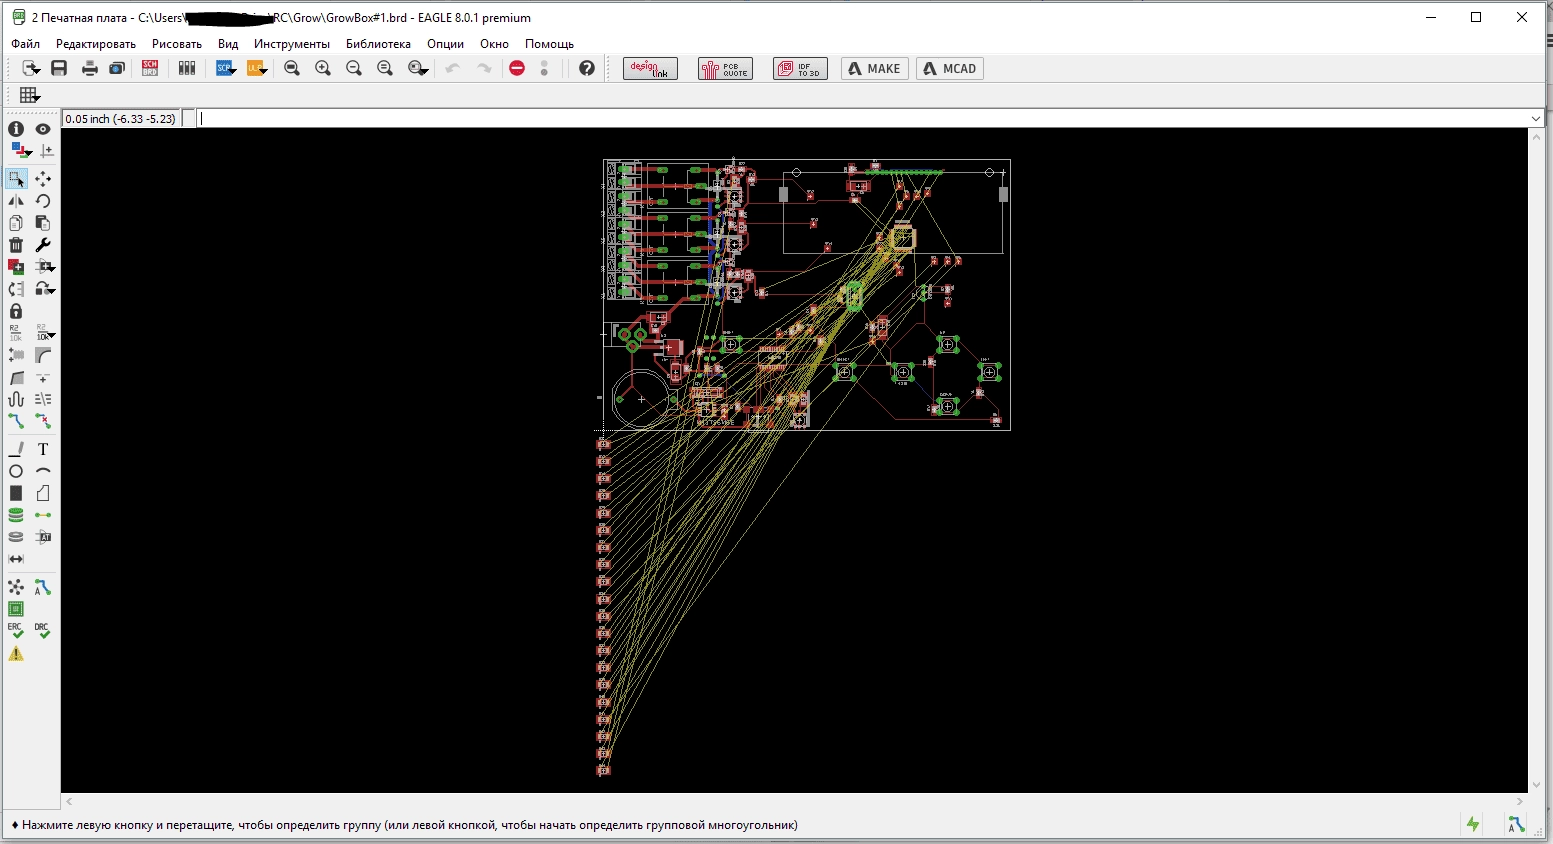
Task: Select the Rectangle tool
Action: point(16,493)
